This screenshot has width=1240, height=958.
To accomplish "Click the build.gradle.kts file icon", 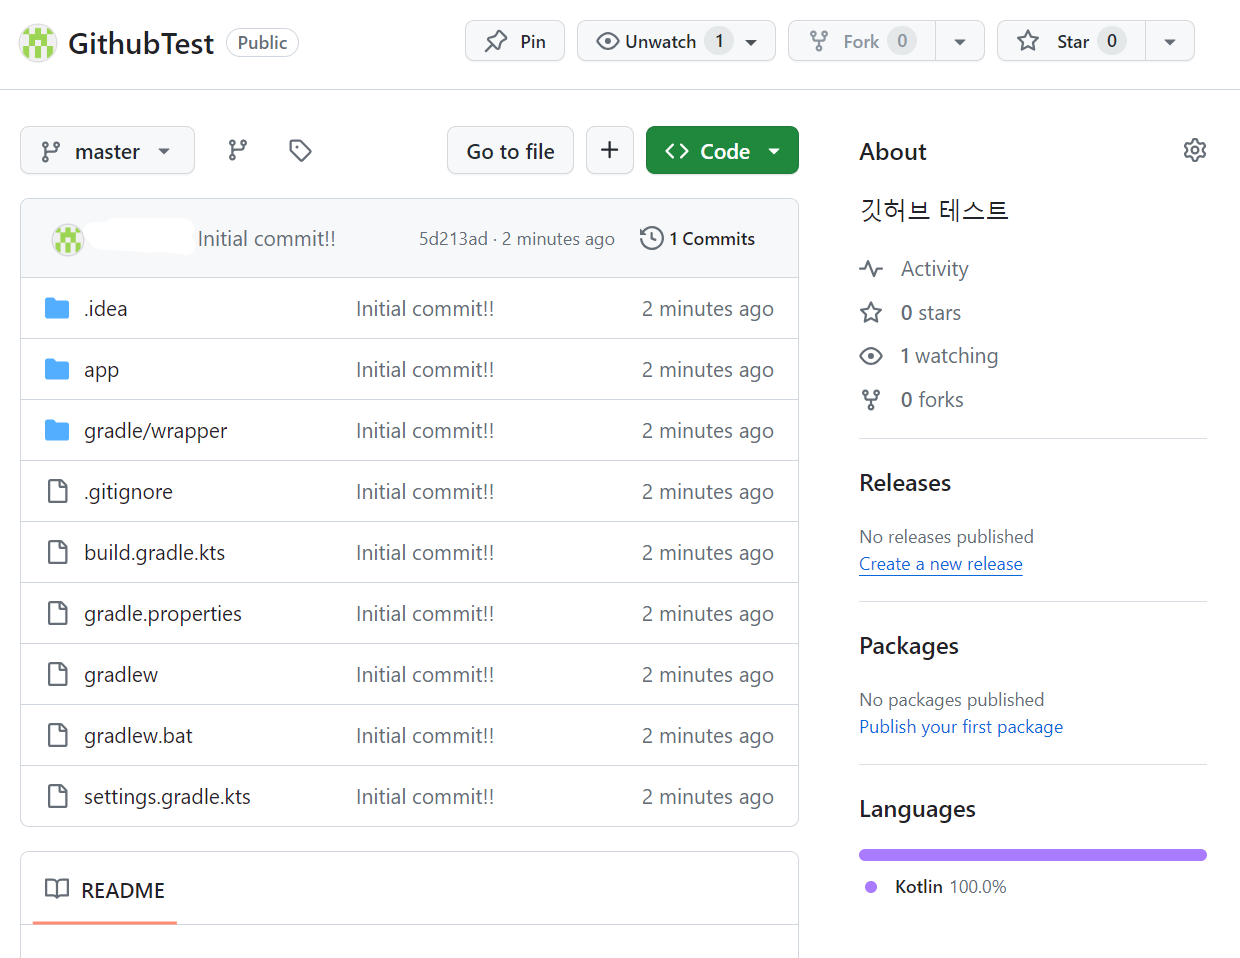I will pyautogui.click(x=58, y=552).
